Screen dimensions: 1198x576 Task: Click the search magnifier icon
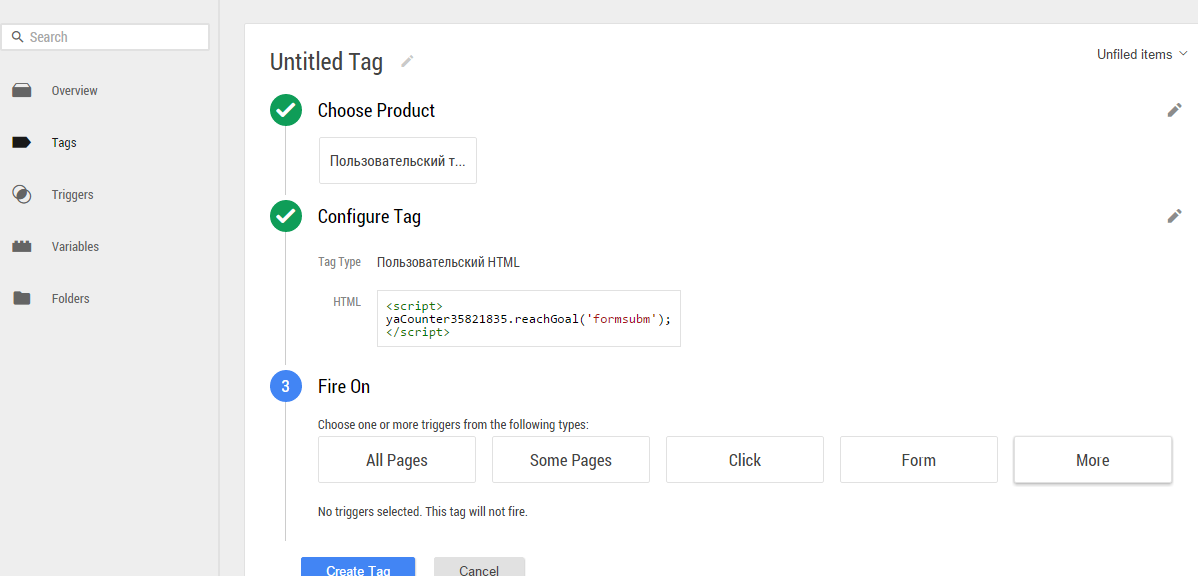(x=18, y=37)
